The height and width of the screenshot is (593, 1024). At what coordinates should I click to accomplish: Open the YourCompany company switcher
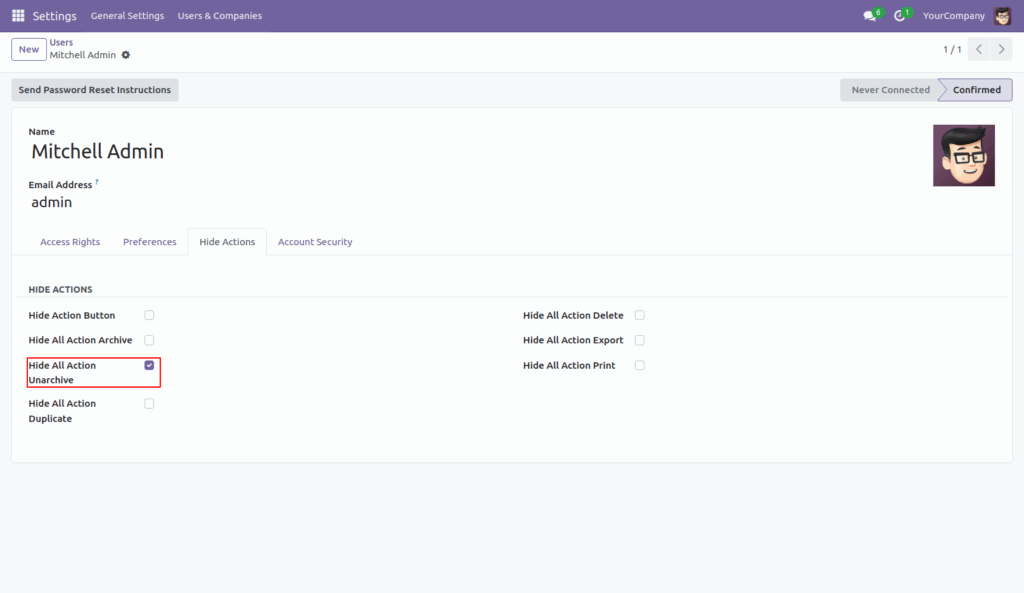[x=953, y=15]
